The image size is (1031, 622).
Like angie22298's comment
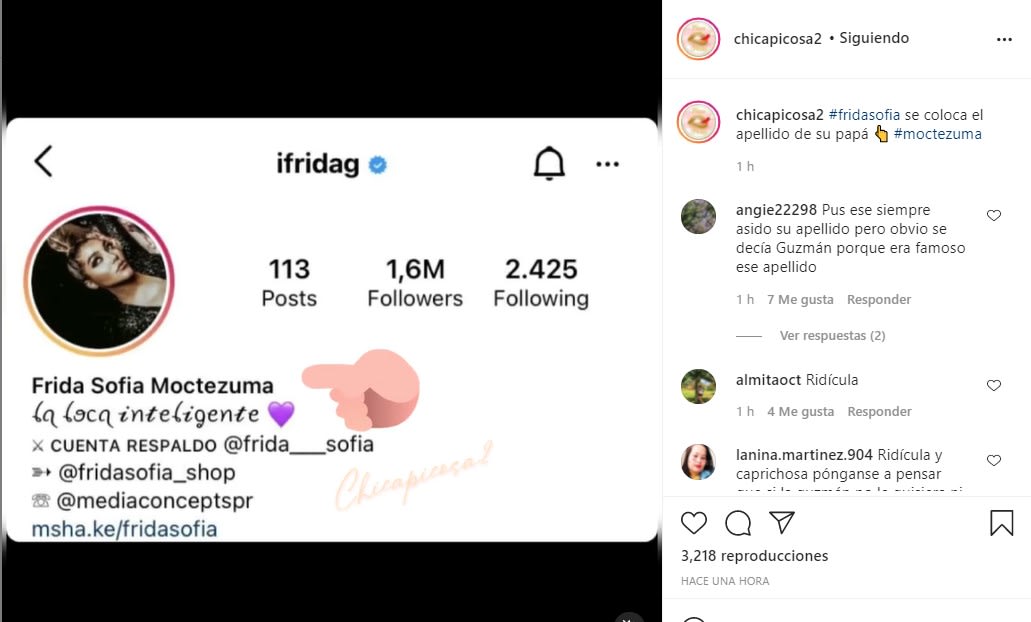(993, 216)
